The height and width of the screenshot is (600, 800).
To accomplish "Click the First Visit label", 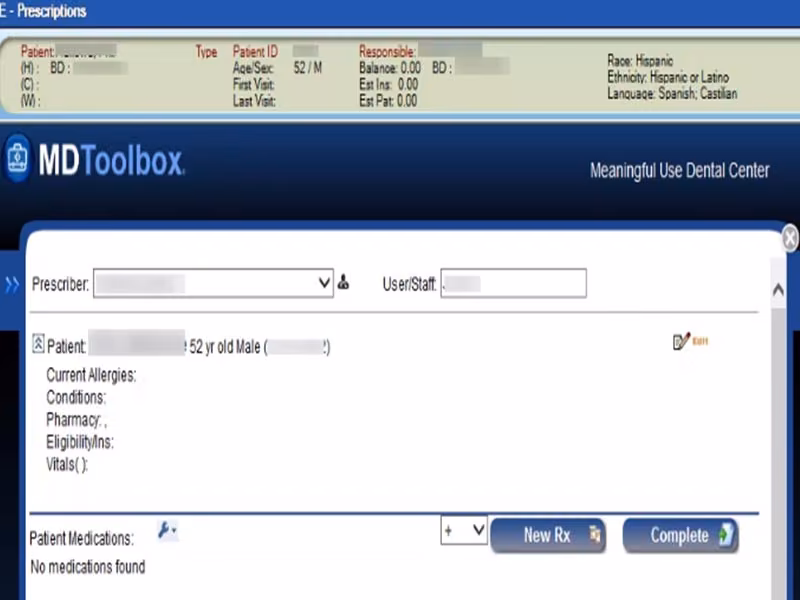I will [x=254, y=84].
